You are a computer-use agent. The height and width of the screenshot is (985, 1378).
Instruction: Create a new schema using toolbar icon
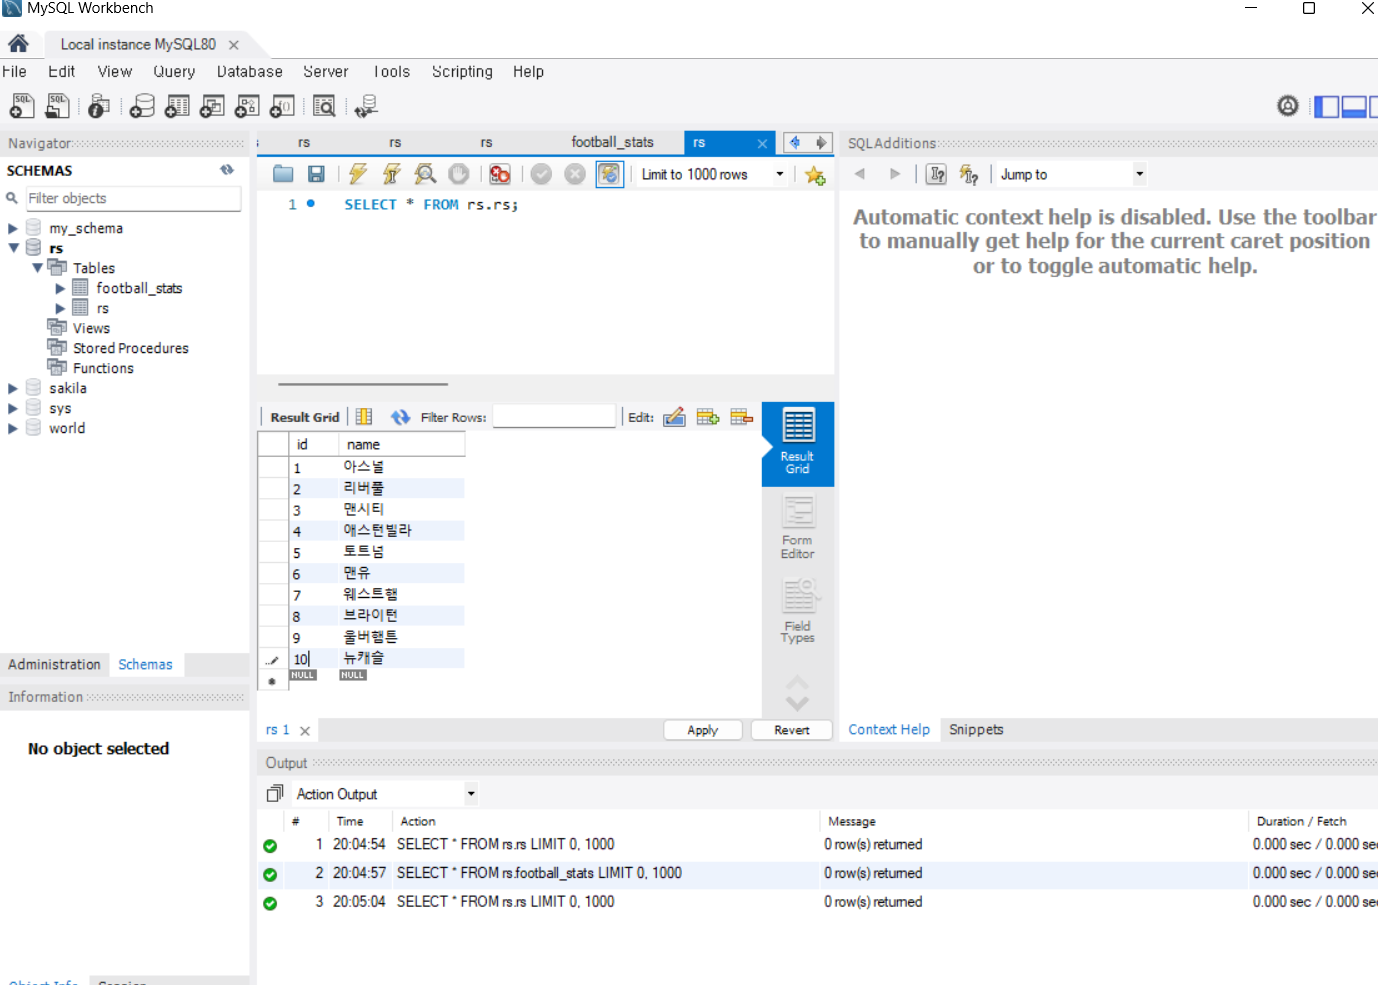pos(143,106)
